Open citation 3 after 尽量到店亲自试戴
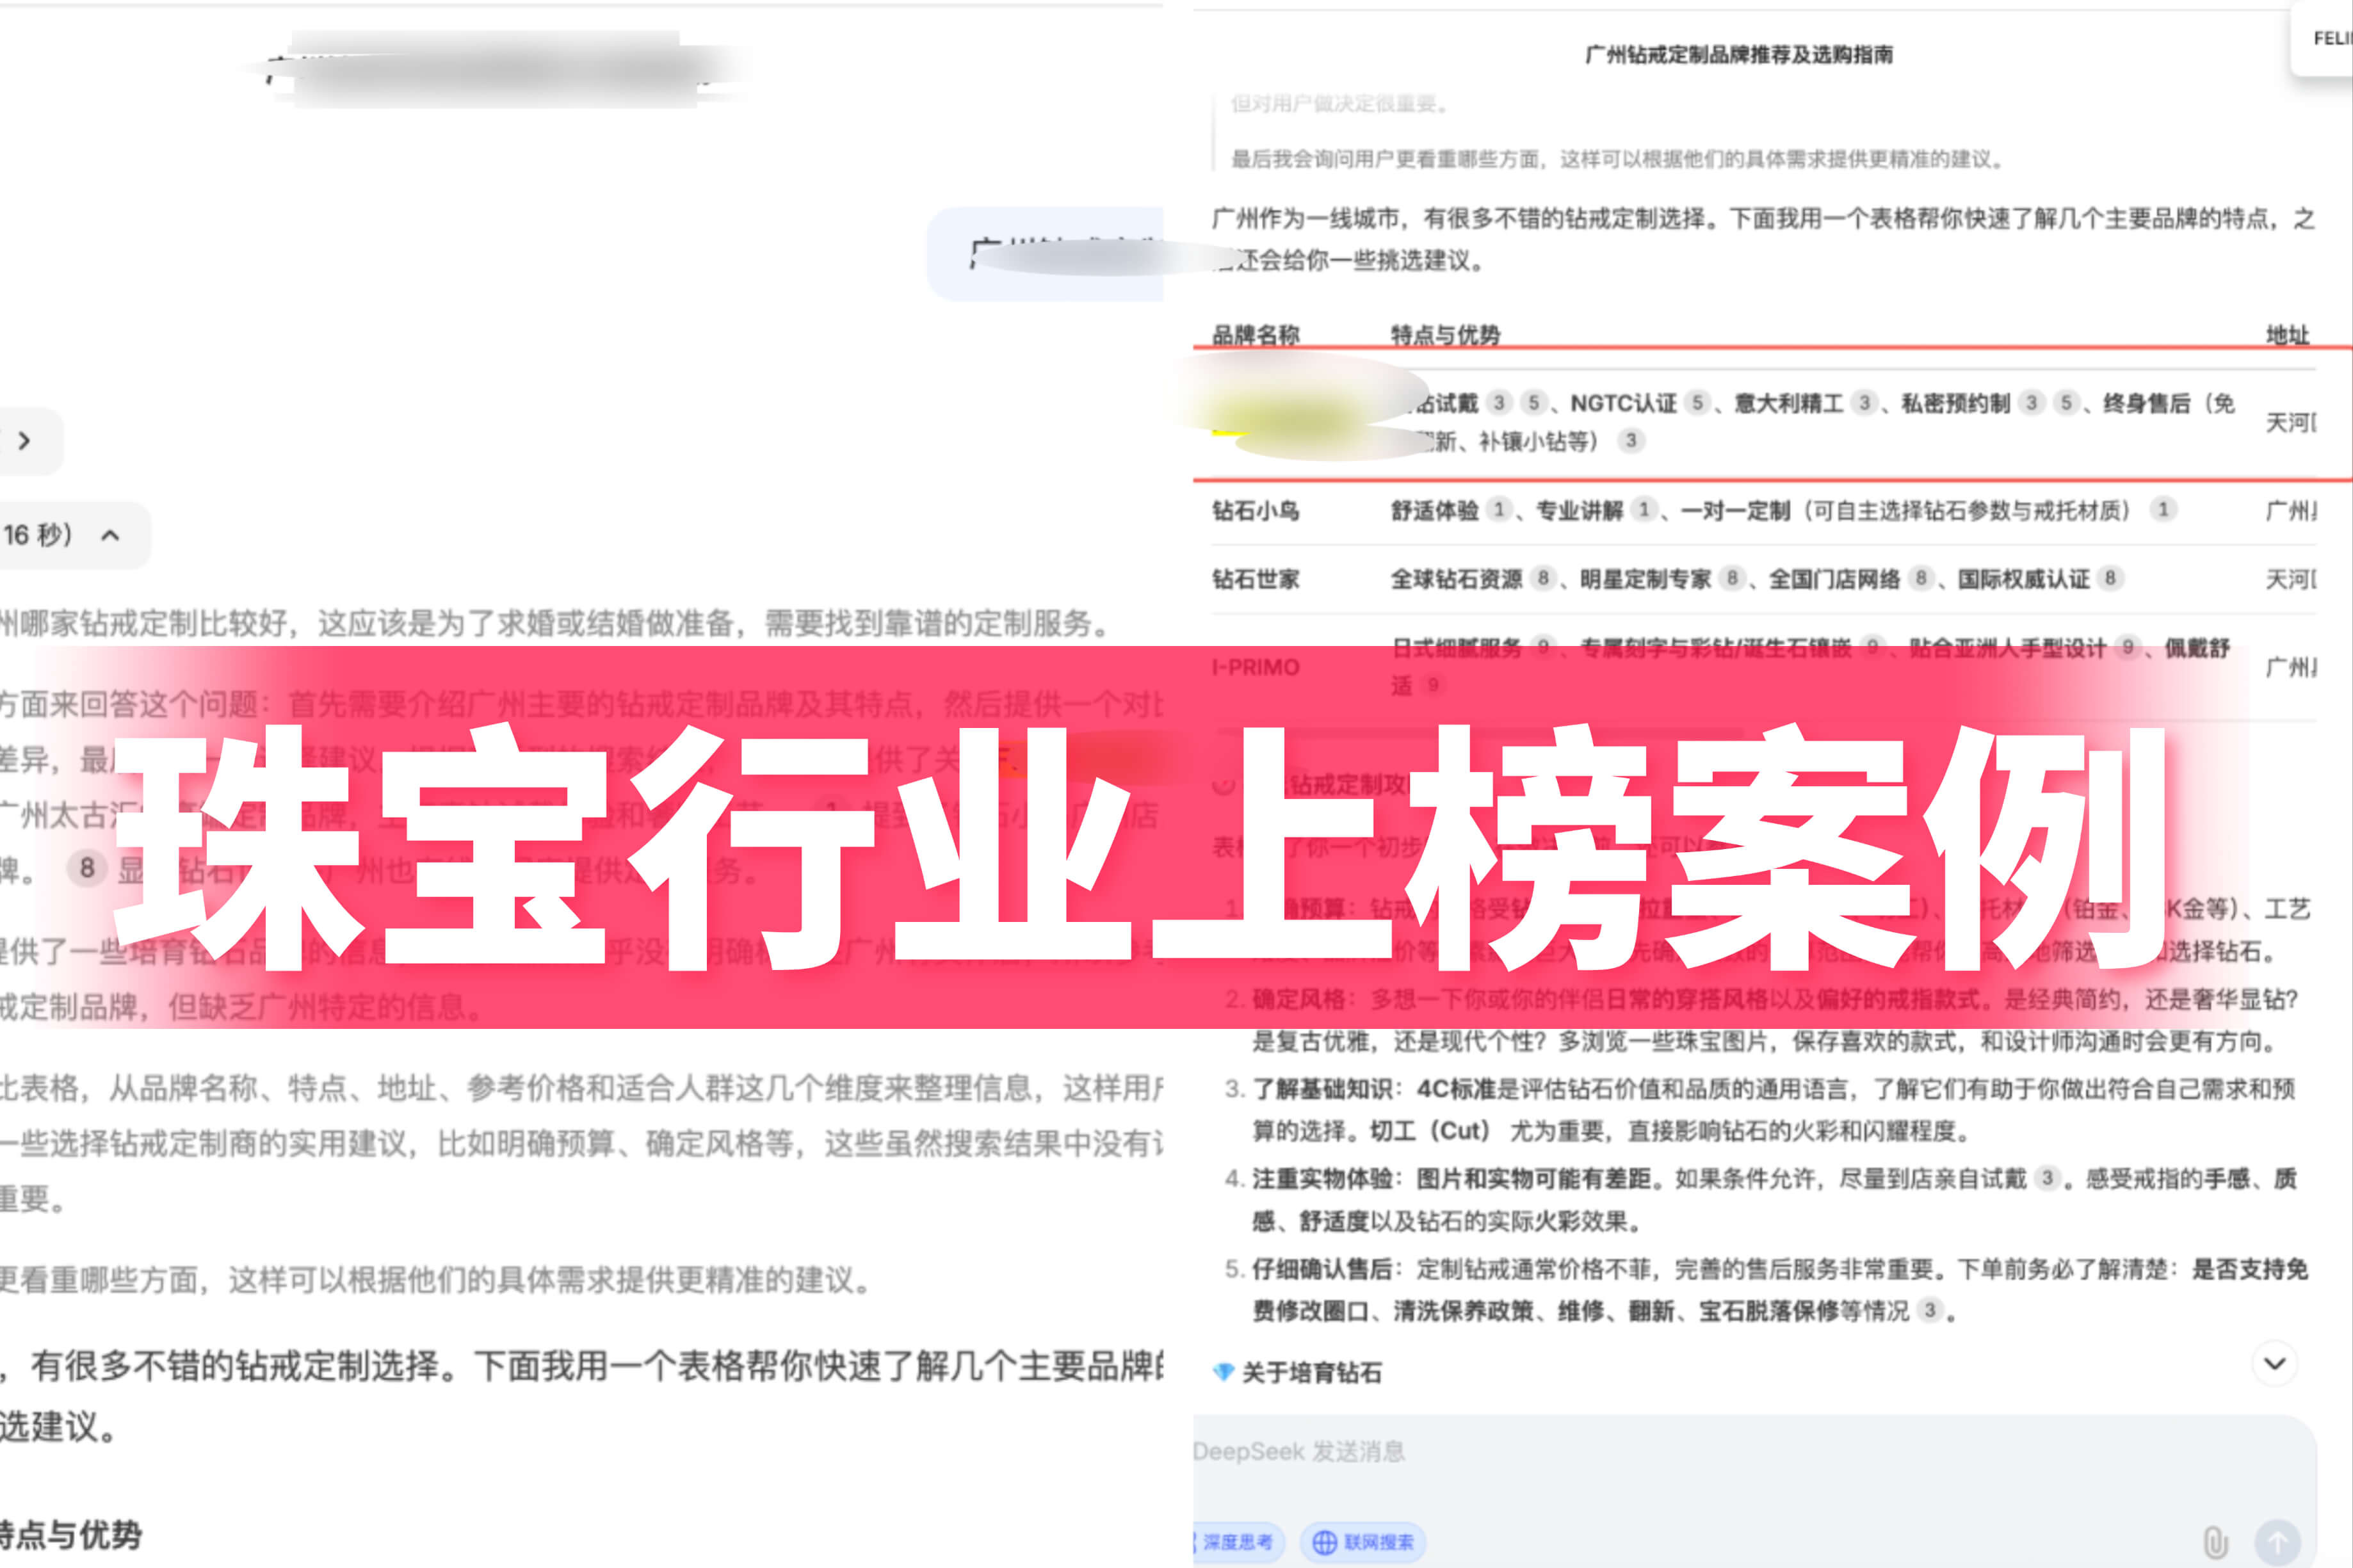 pos(2047,1179)
